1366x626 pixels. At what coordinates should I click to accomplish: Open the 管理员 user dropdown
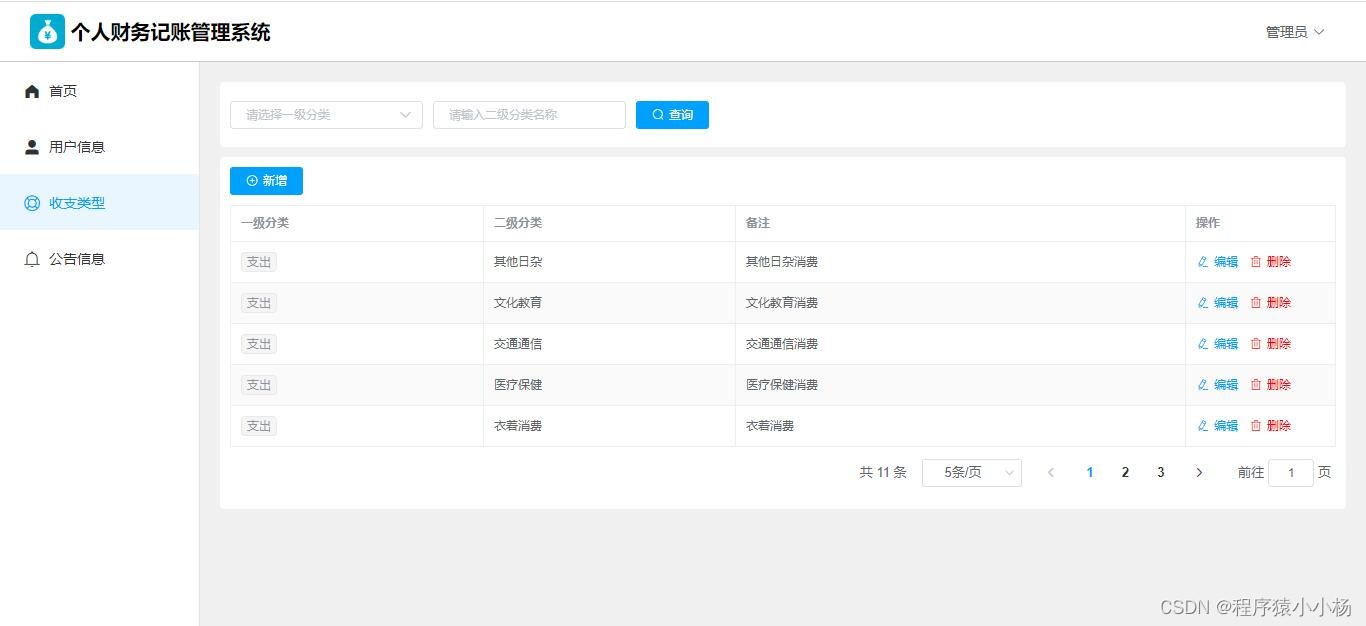(x=1295, y=32)
